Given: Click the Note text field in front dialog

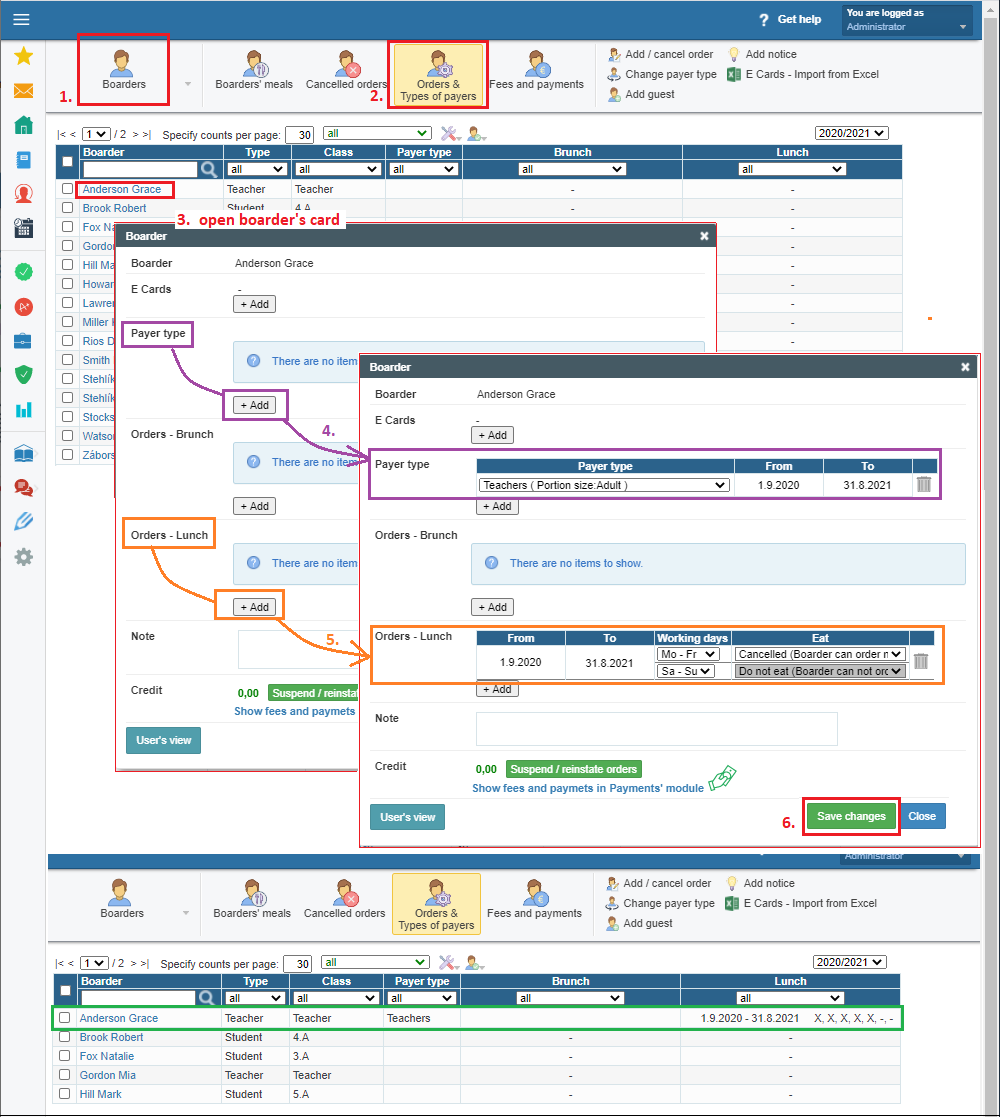Looking at the screenshot, I should click(x=657, y=729).
